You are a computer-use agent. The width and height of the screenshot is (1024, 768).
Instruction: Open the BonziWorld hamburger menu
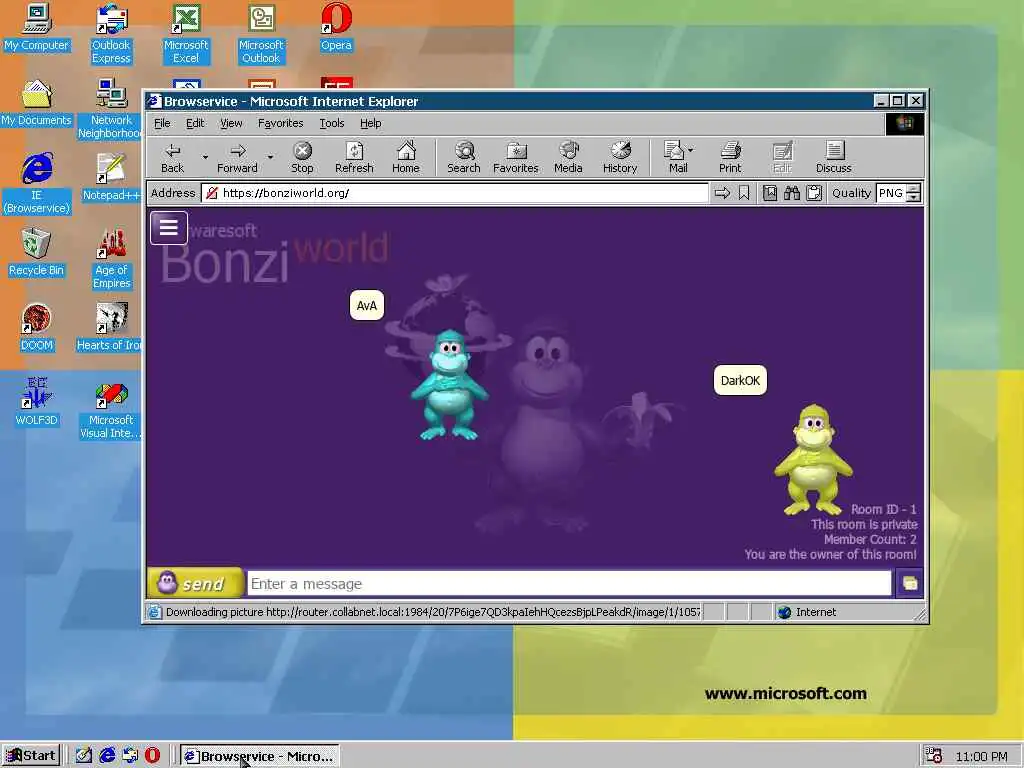(x=168, y=228)
